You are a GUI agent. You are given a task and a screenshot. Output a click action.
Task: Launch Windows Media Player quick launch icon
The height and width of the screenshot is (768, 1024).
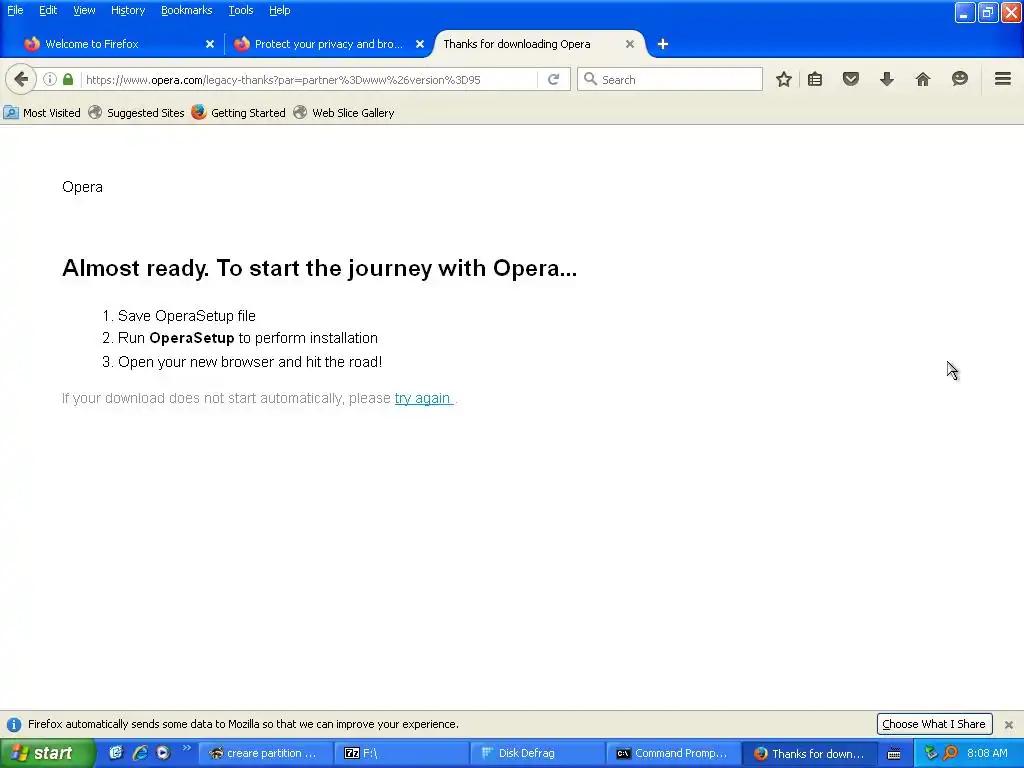pyautogui.click(x=163, y=753)
